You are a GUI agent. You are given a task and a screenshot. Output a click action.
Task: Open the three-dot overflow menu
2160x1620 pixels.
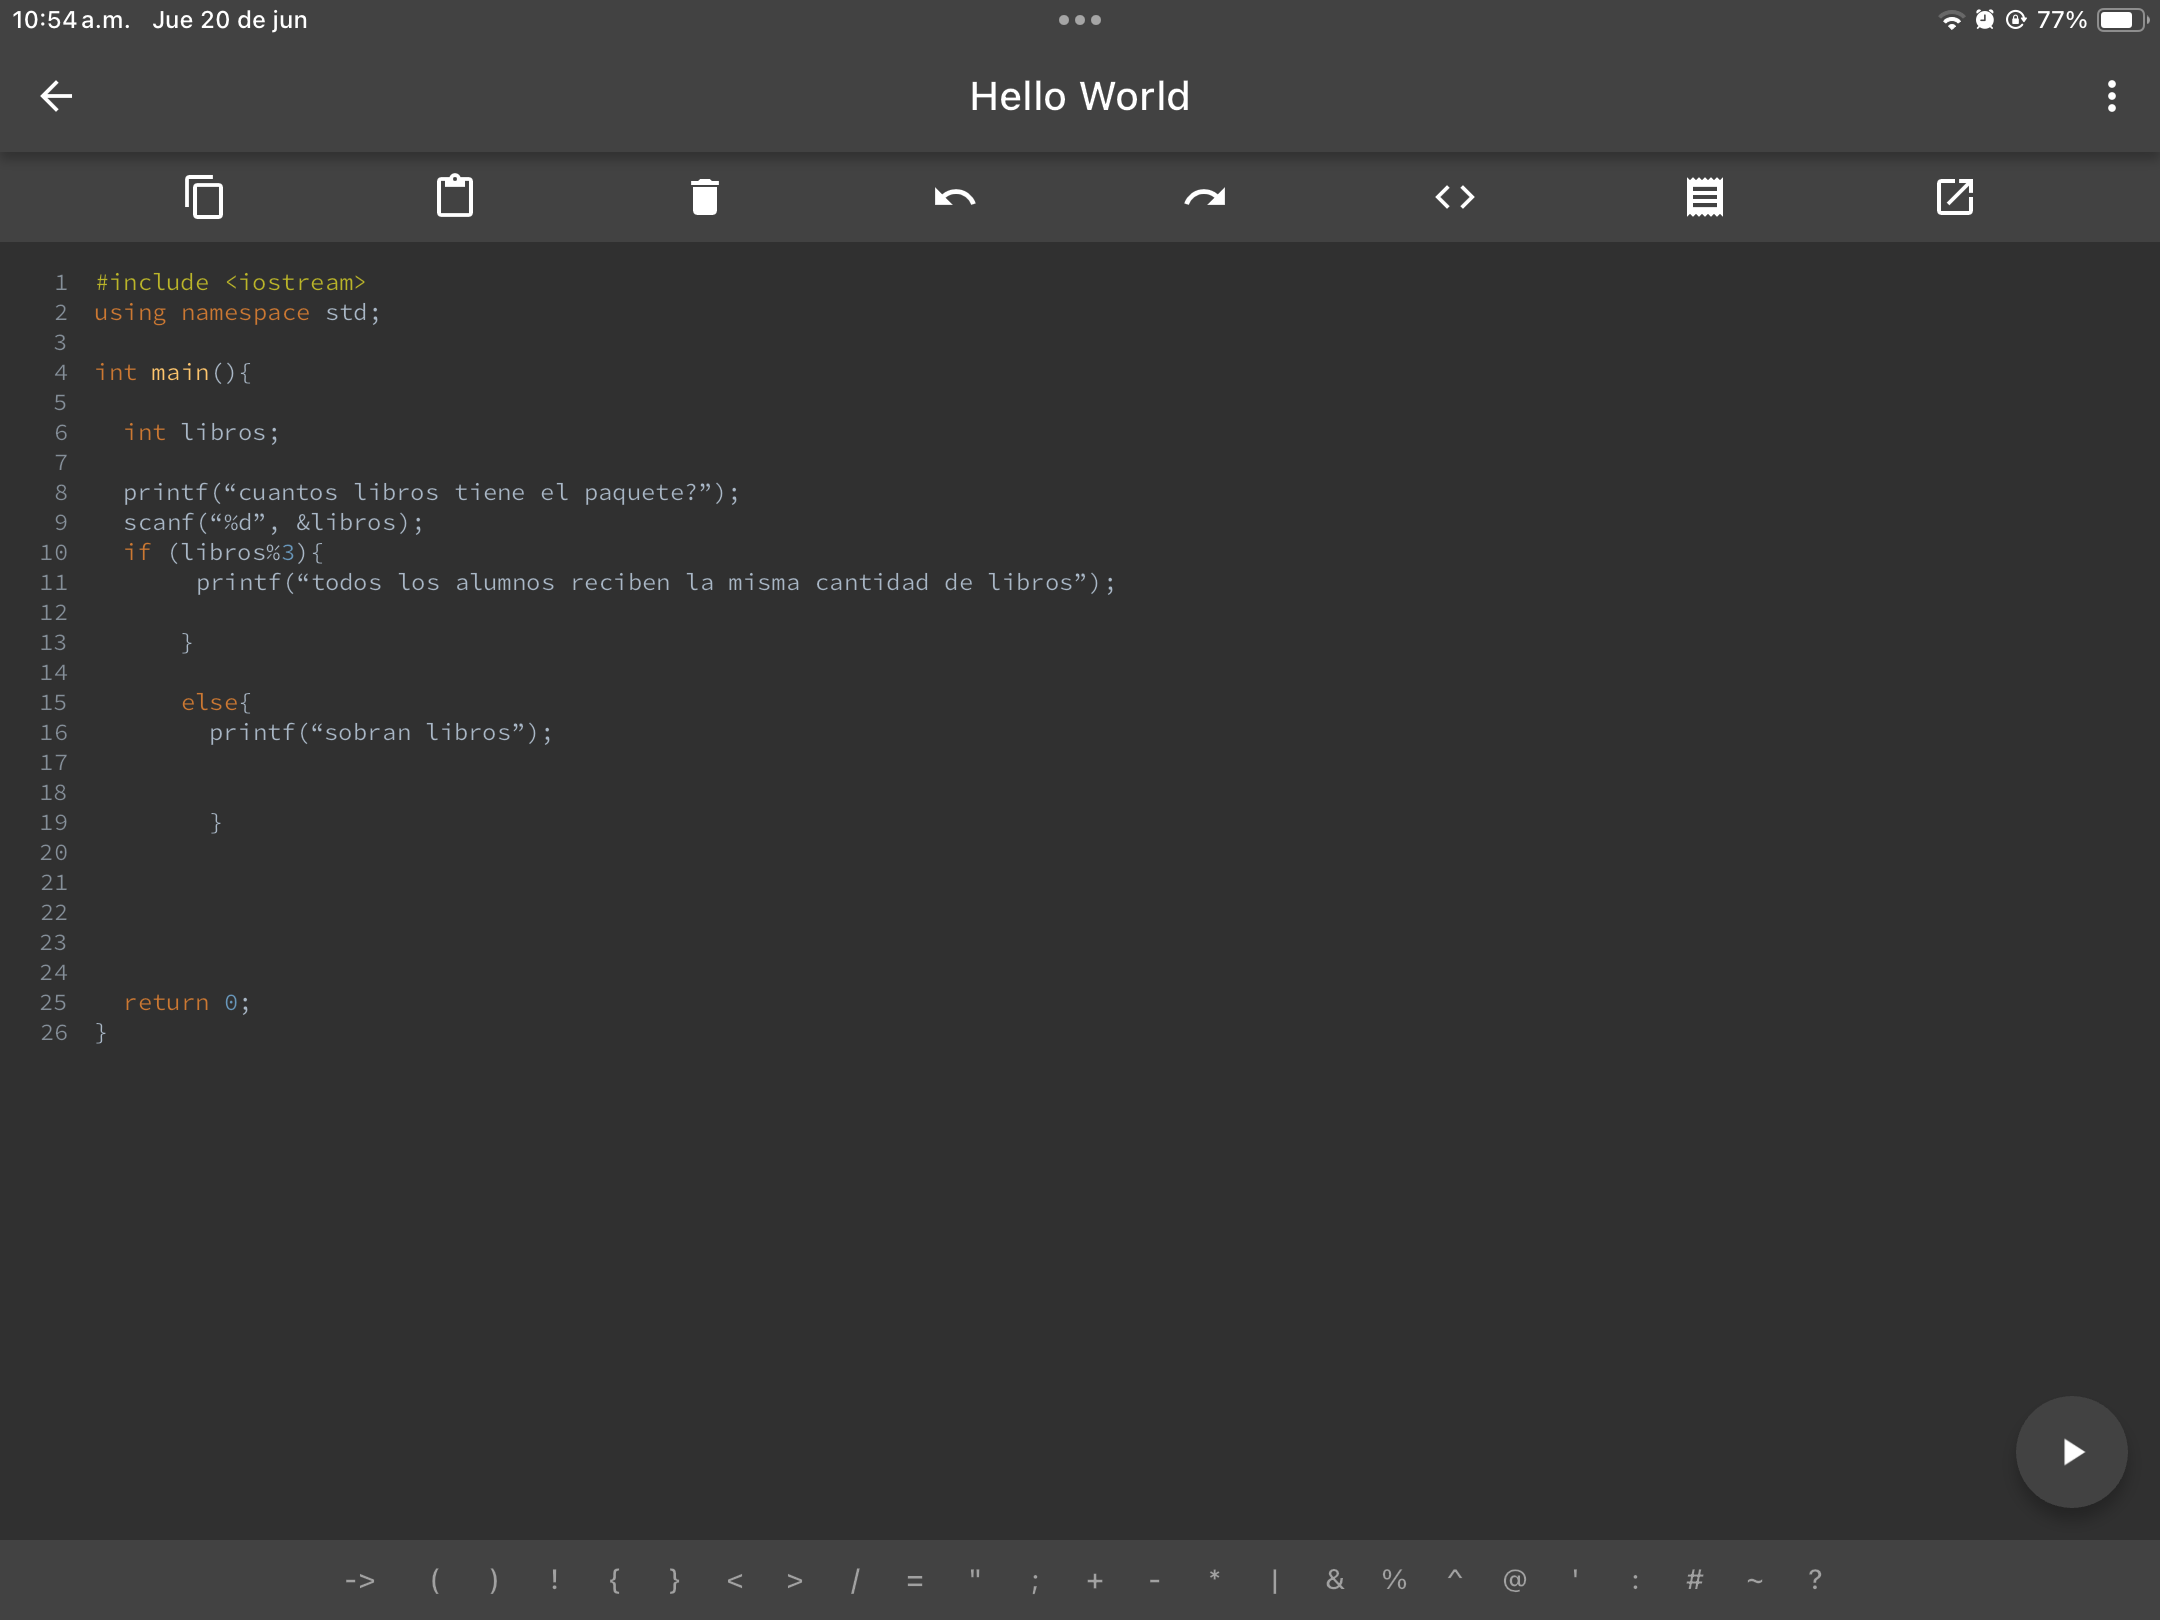pos(2111,96)
